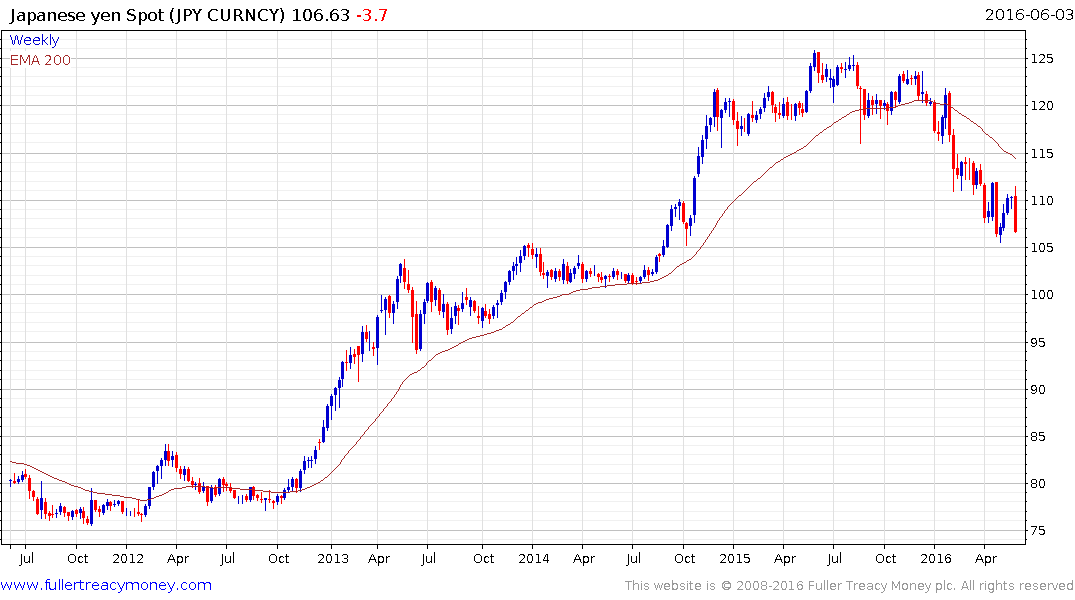Click the copyright notice 'Fuller Treacy Money plc'
The width and height of the screenshot is (1075, 600).
[882, 586]
